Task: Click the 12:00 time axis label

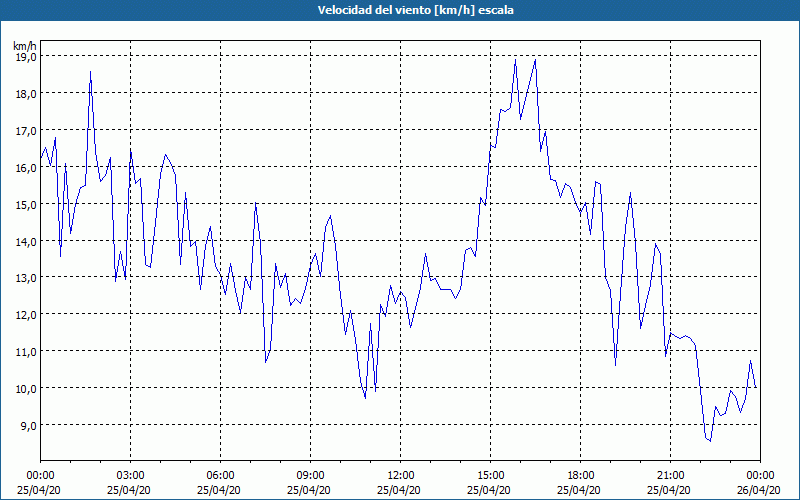Action: (401, 476)
